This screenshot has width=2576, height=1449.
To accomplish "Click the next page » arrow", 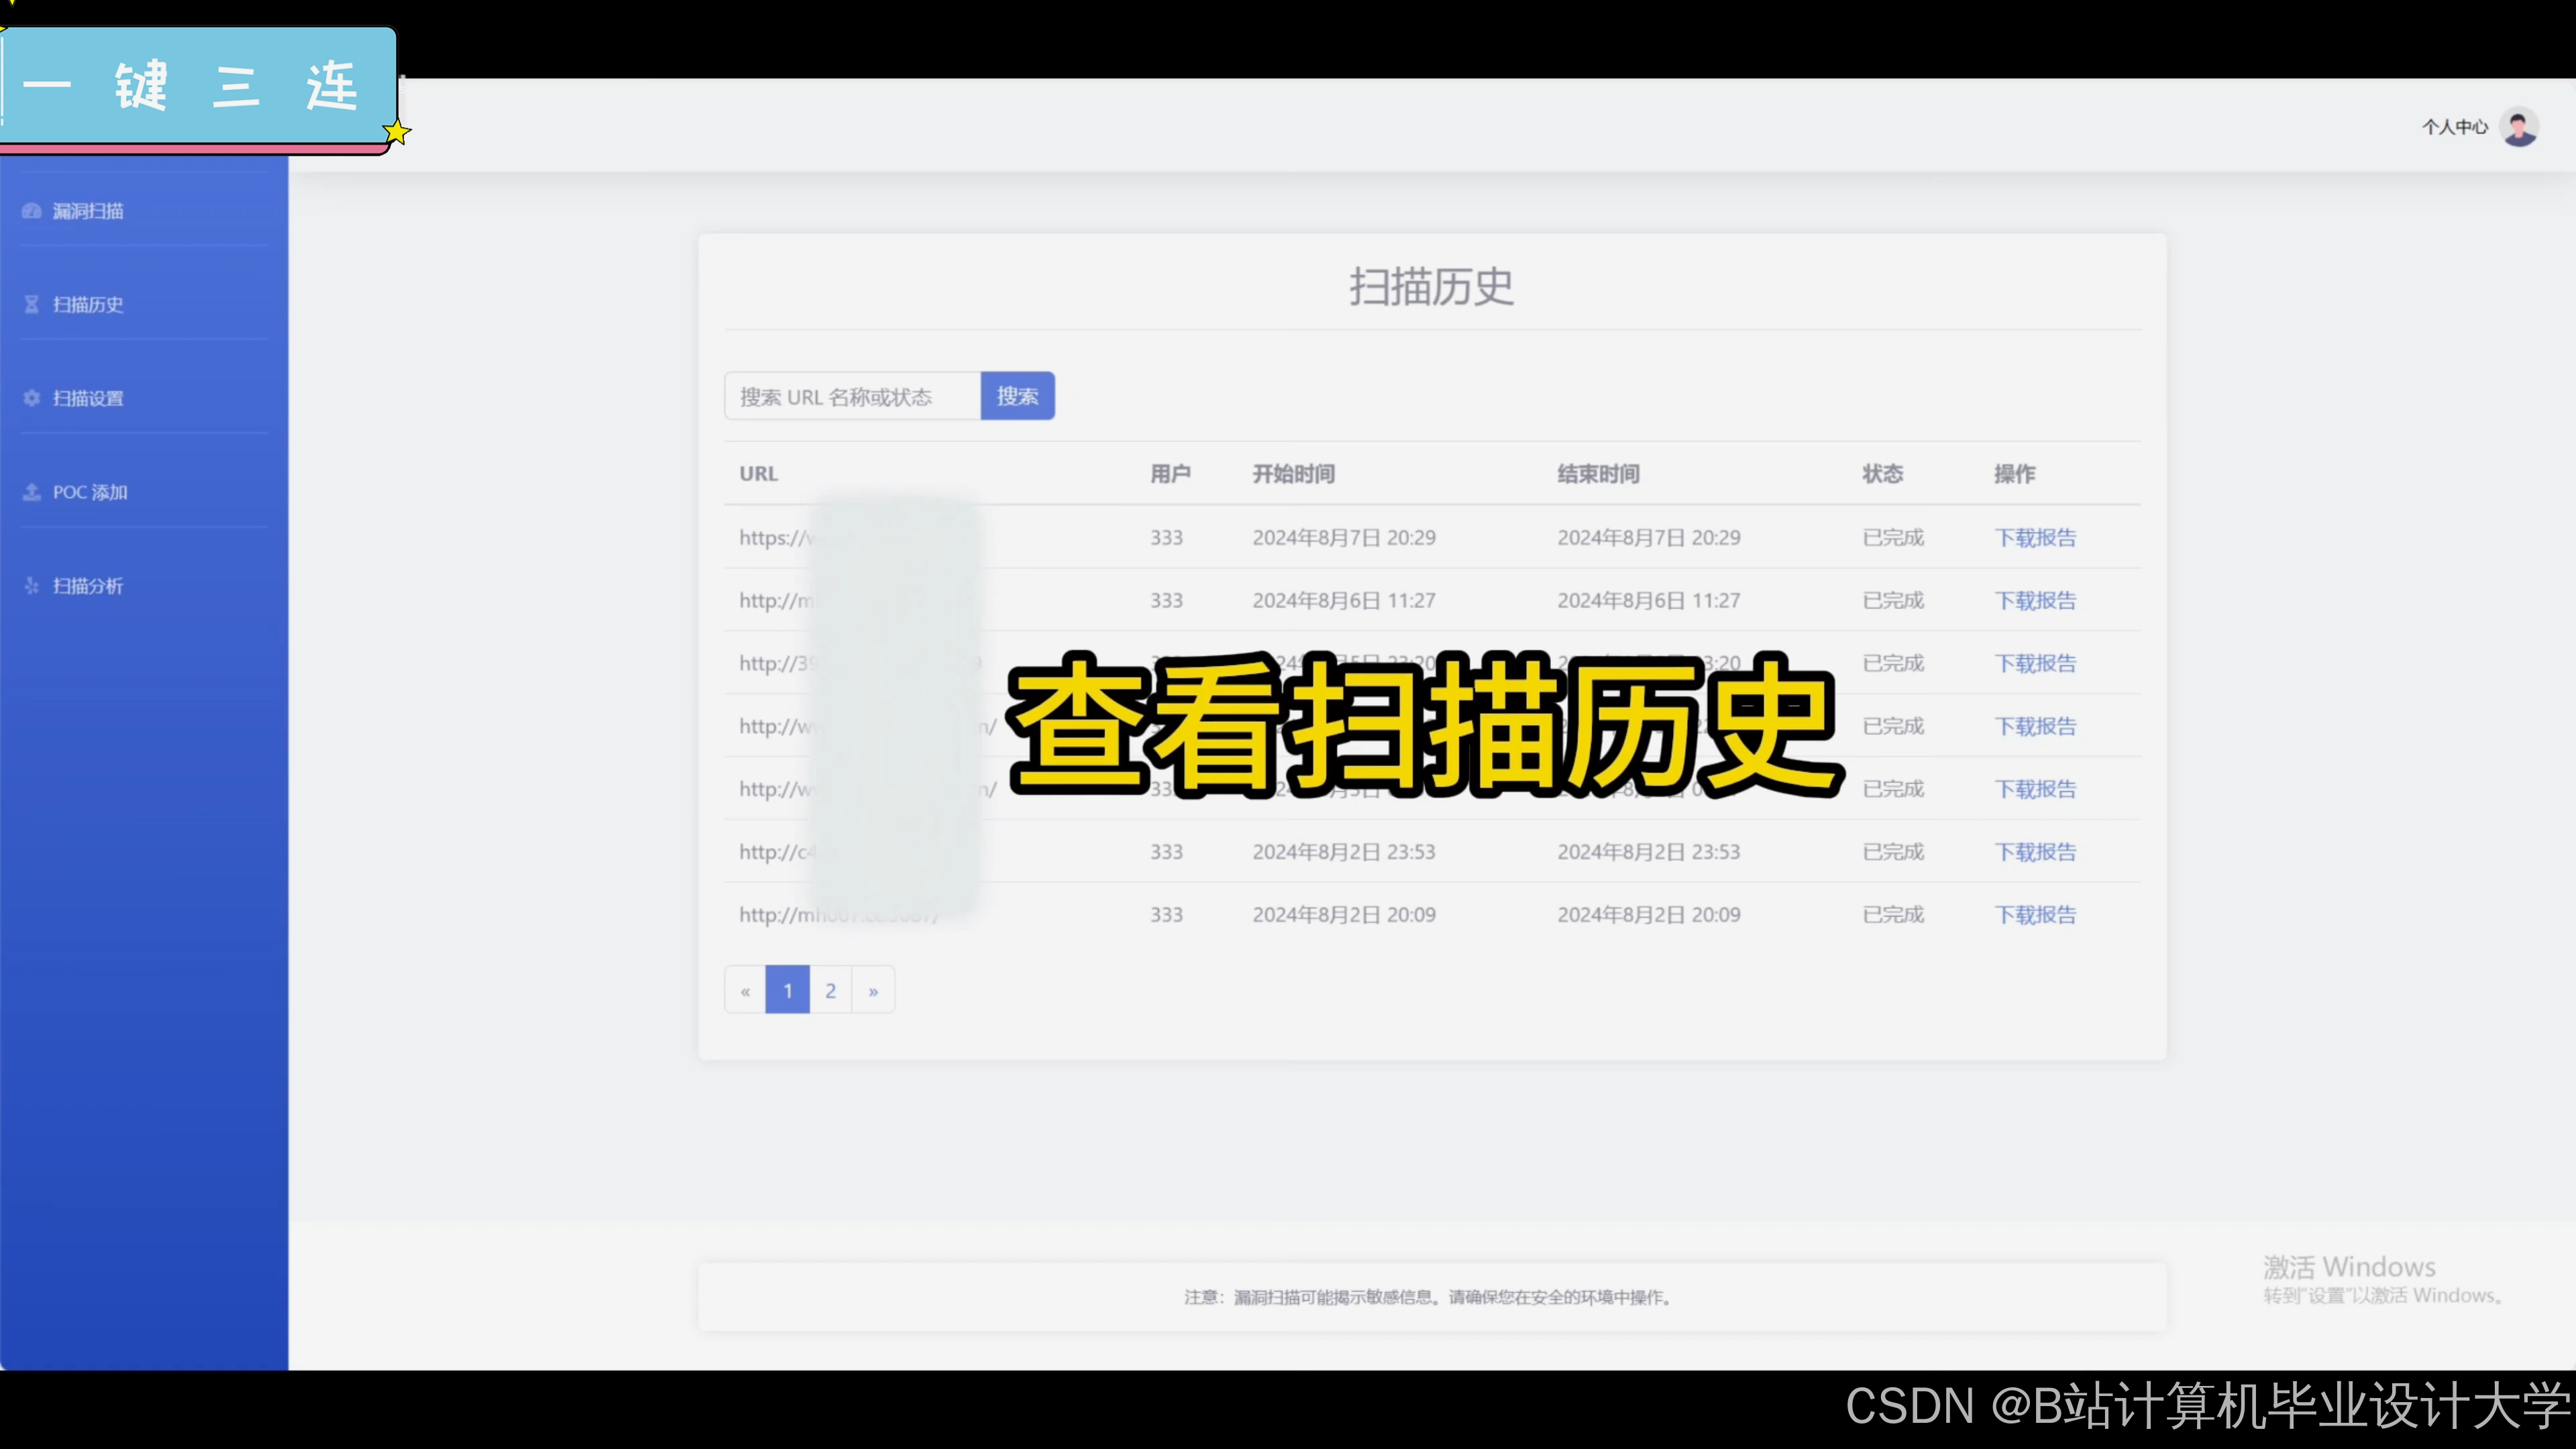I will point(873,991).
